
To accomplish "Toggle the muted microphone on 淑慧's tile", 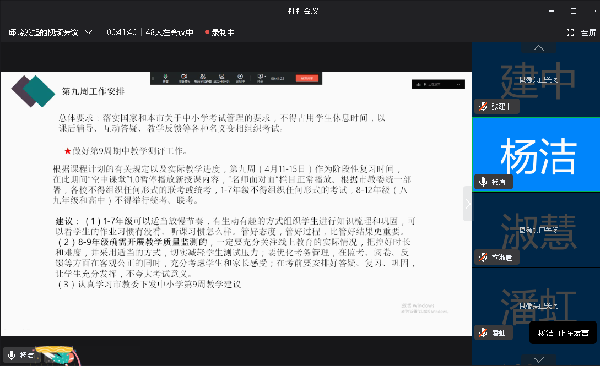I will point(483,257).
